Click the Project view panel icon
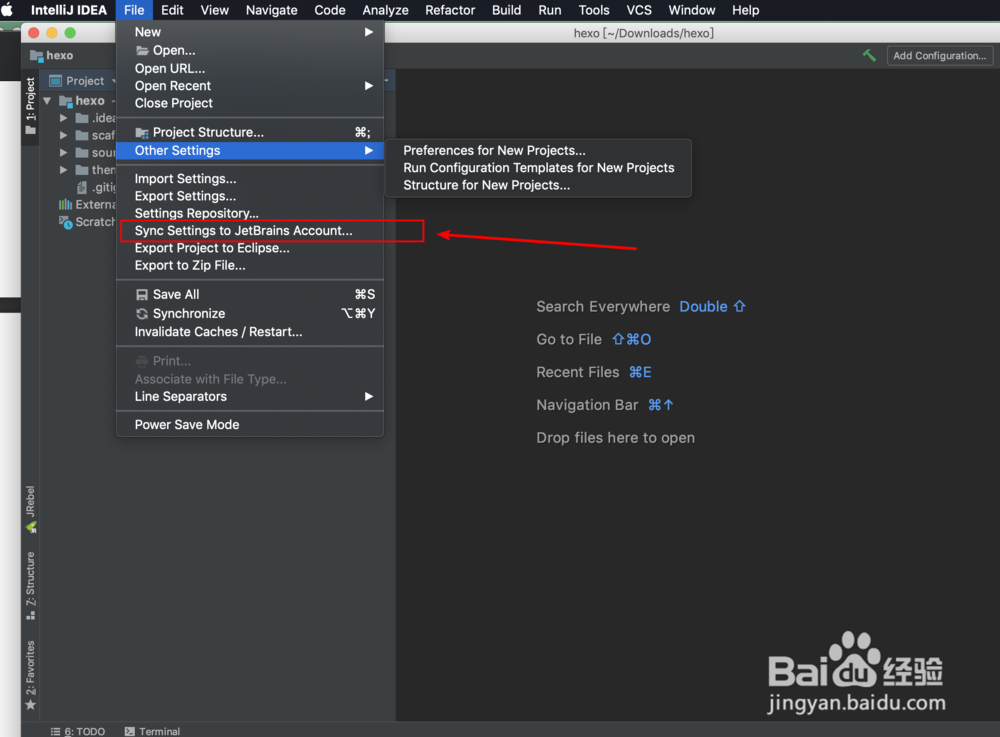1000x737 pixels. tap(55, 81)
